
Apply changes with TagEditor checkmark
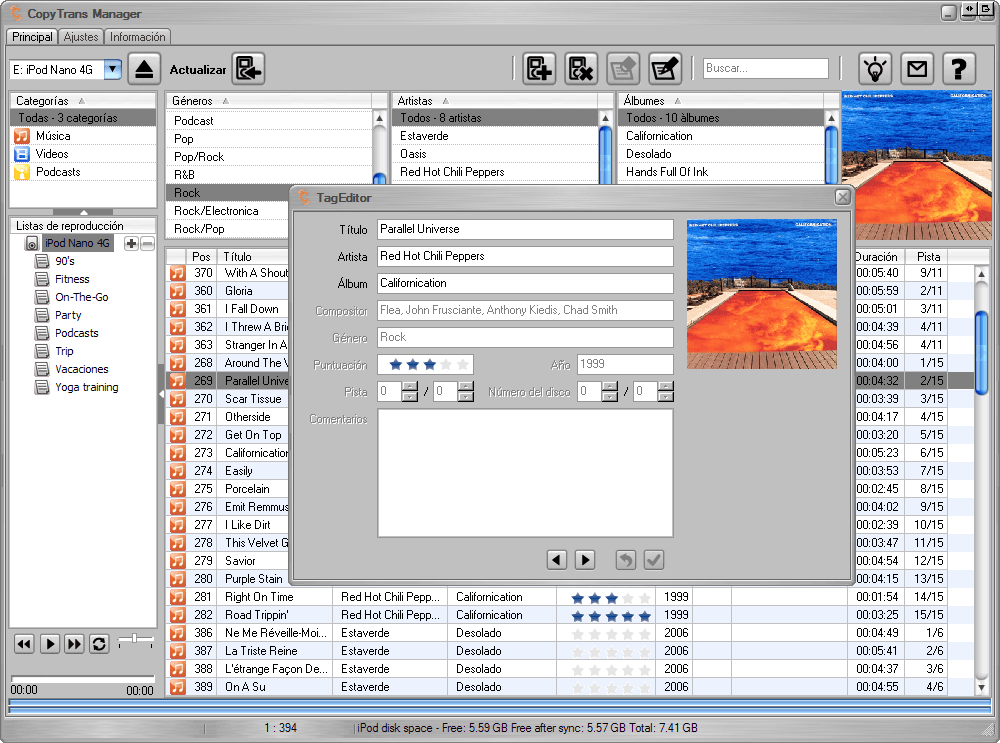point(654,560)
